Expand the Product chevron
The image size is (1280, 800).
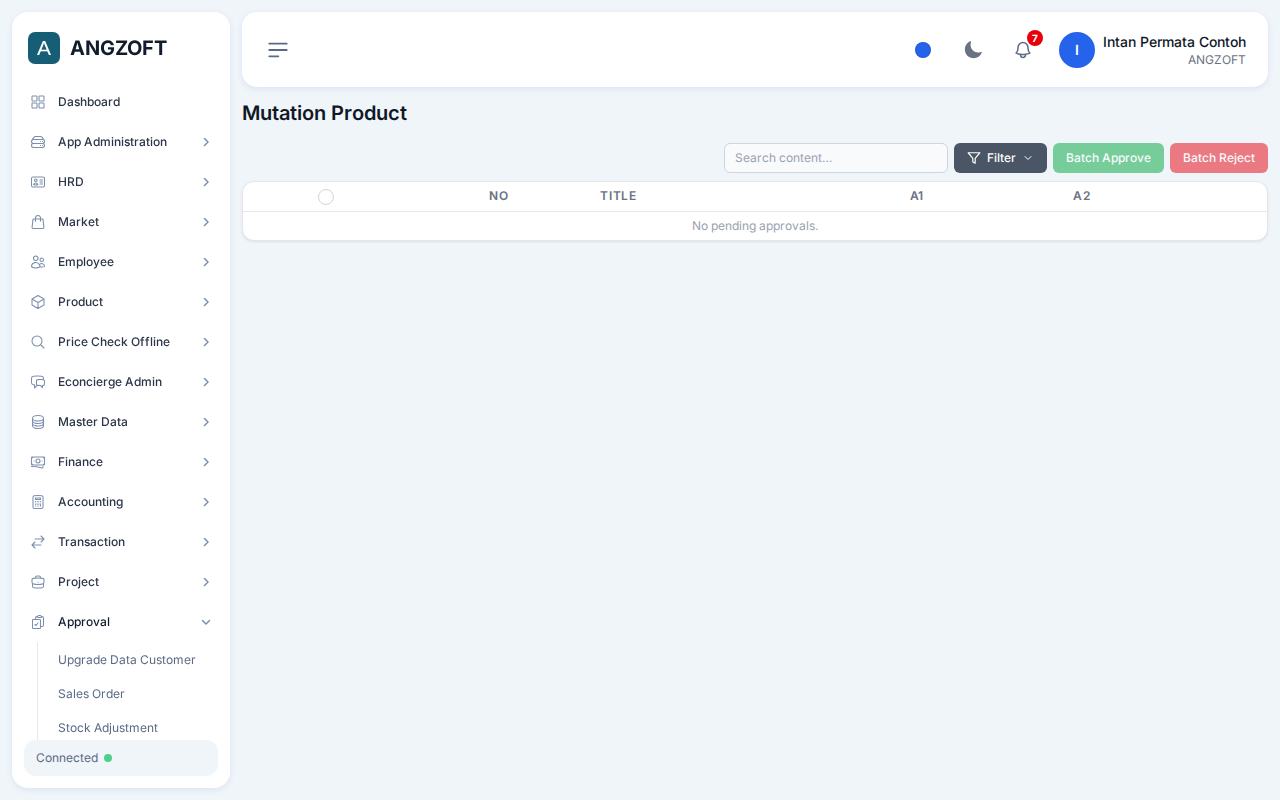206,302
